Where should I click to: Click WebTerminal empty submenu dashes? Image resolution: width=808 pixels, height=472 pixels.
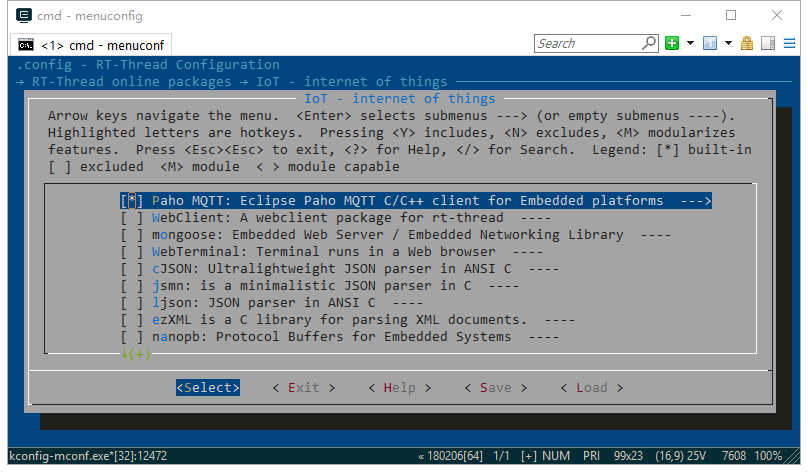pyautogui.click(x=528, y=251)
